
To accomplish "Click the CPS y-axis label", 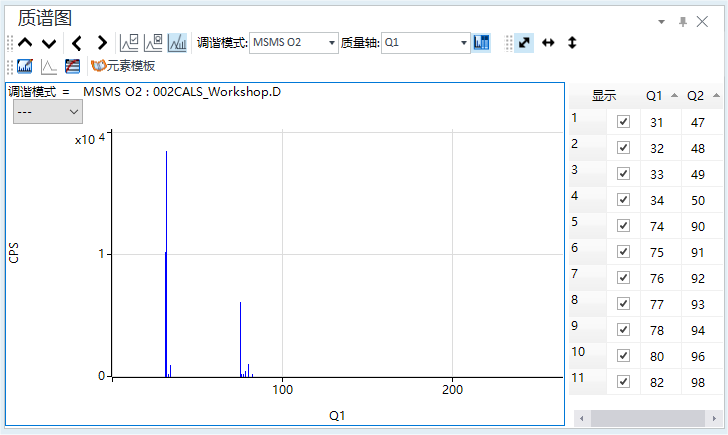I will click(13, 253).
